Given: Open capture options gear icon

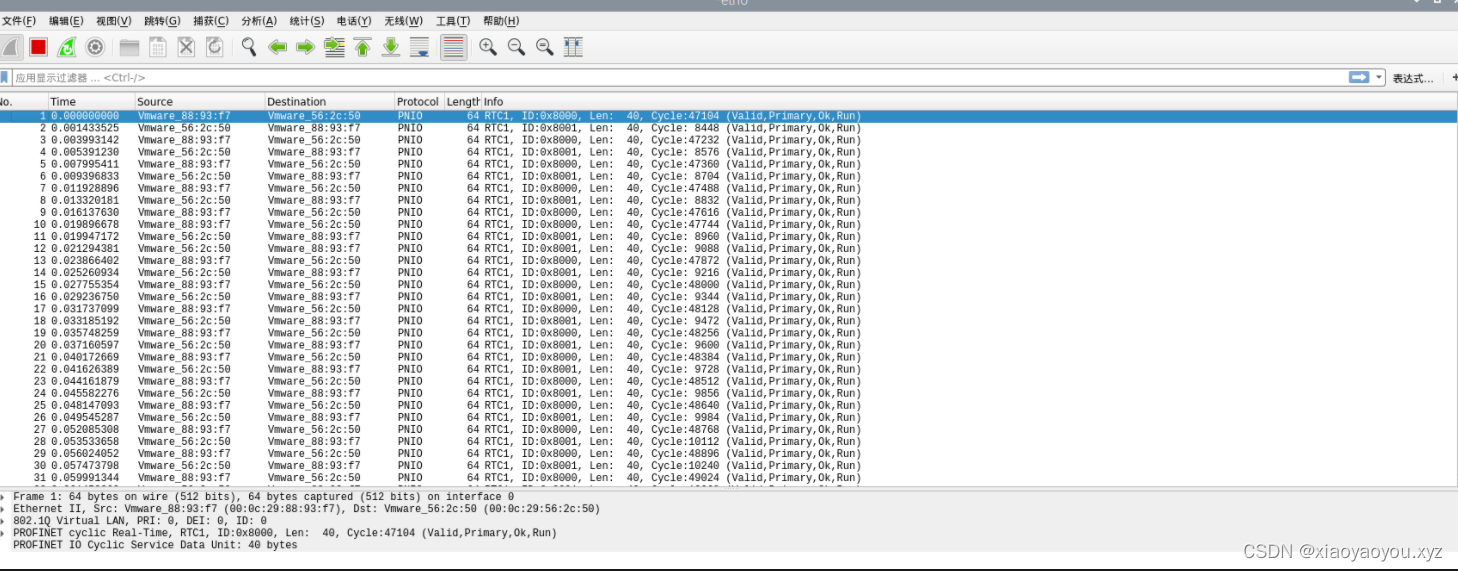Looking at the screenshot, I should coord(95,47).
